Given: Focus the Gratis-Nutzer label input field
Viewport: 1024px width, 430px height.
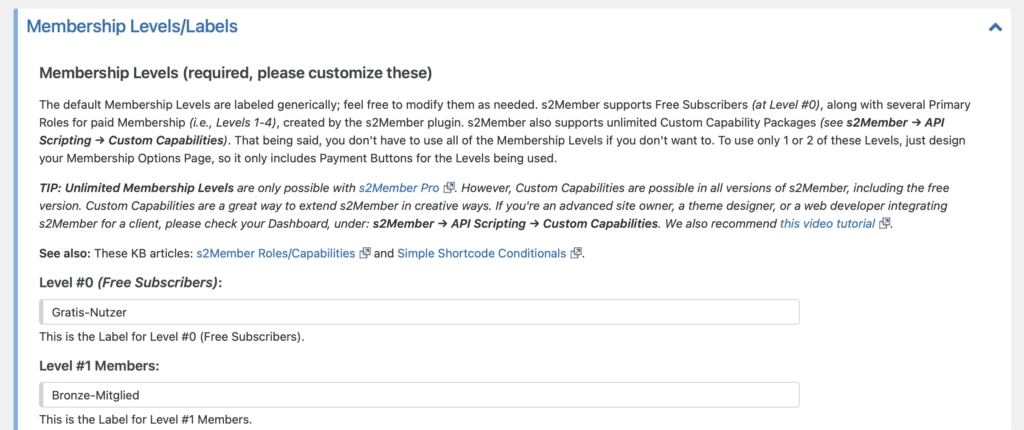Looking at the screenshot, I should (x=419, y=312).
